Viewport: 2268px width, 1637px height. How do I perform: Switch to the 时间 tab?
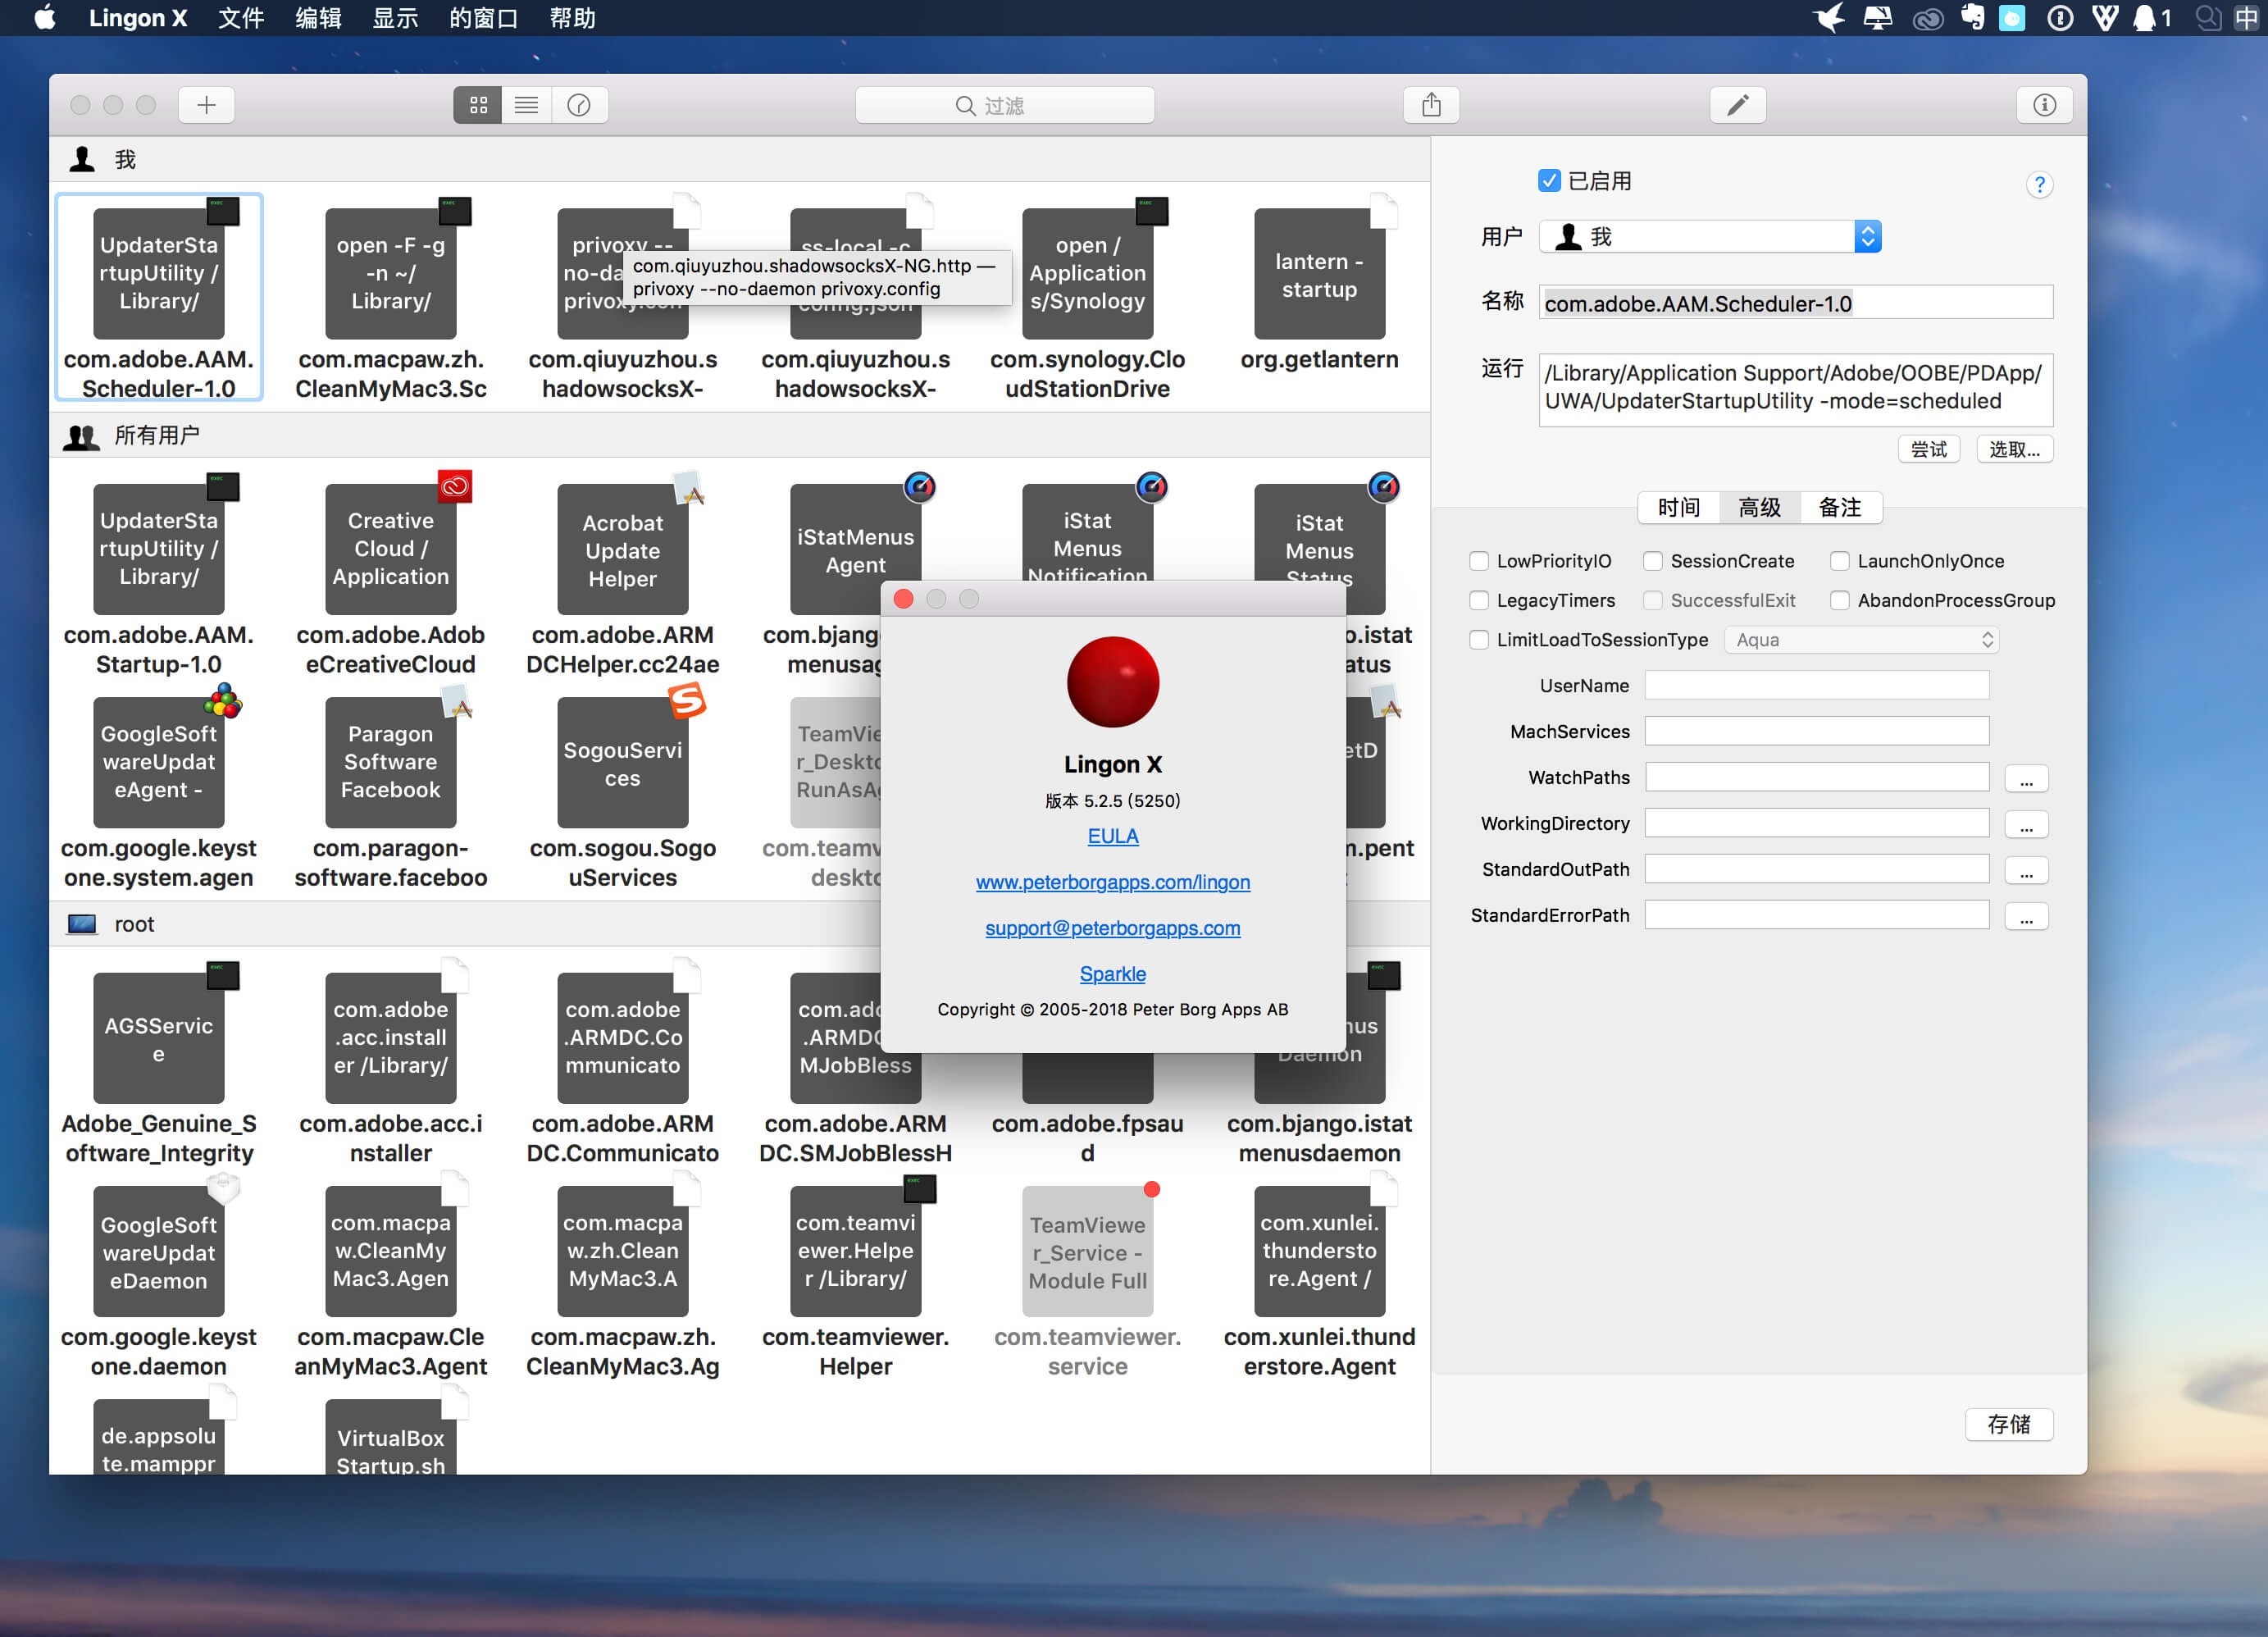(1678, 508)
